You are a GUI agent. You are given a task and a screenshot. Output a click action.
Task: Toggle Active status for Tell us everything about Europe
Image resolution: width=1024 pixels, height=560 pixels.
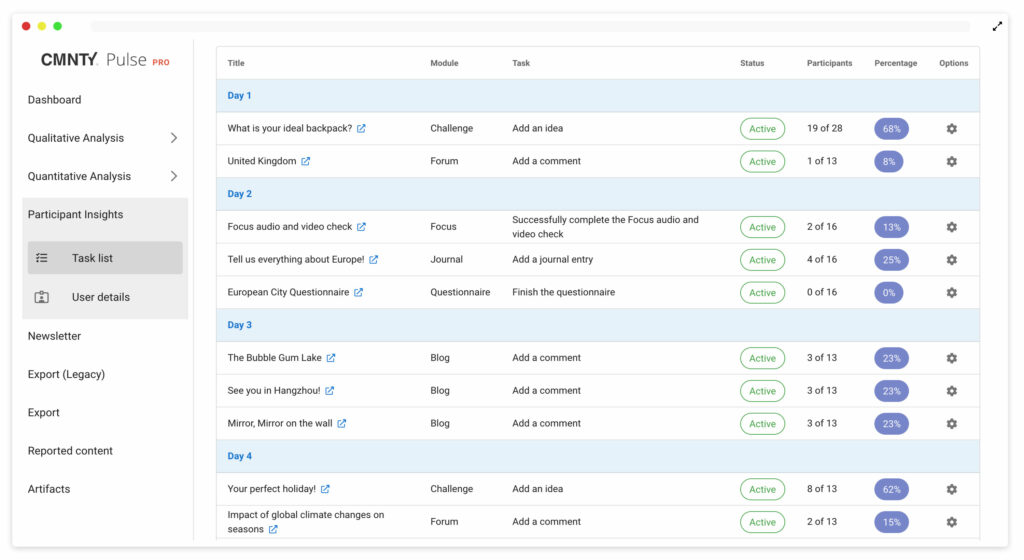[762, 260]
